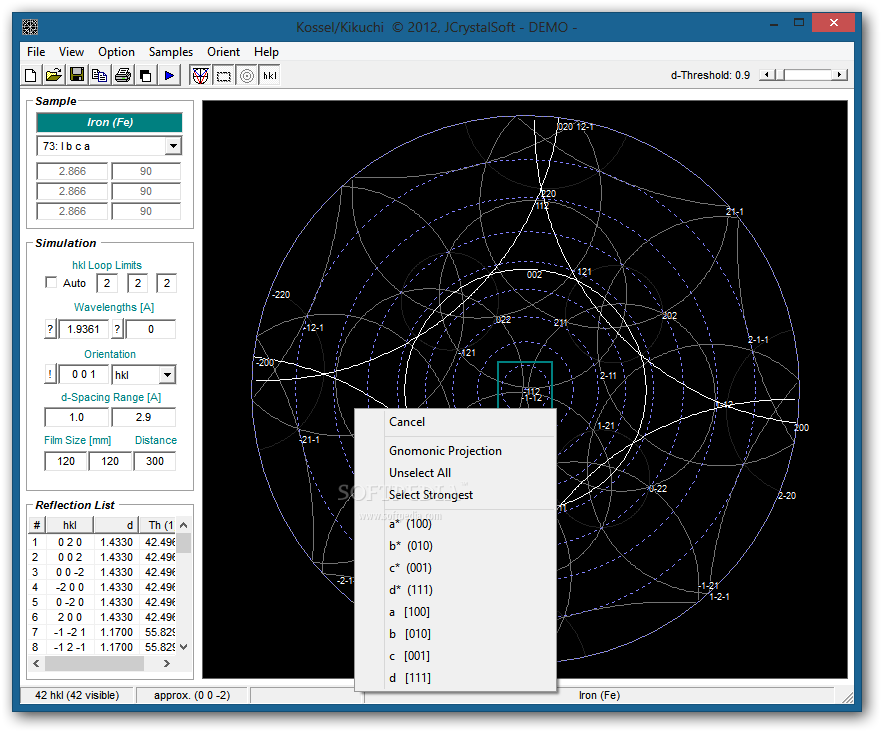Click the Kossel/Kikuchi app icon in title bar
The width and height of the screenshot is (882, 732).
[x=30, y=26]
